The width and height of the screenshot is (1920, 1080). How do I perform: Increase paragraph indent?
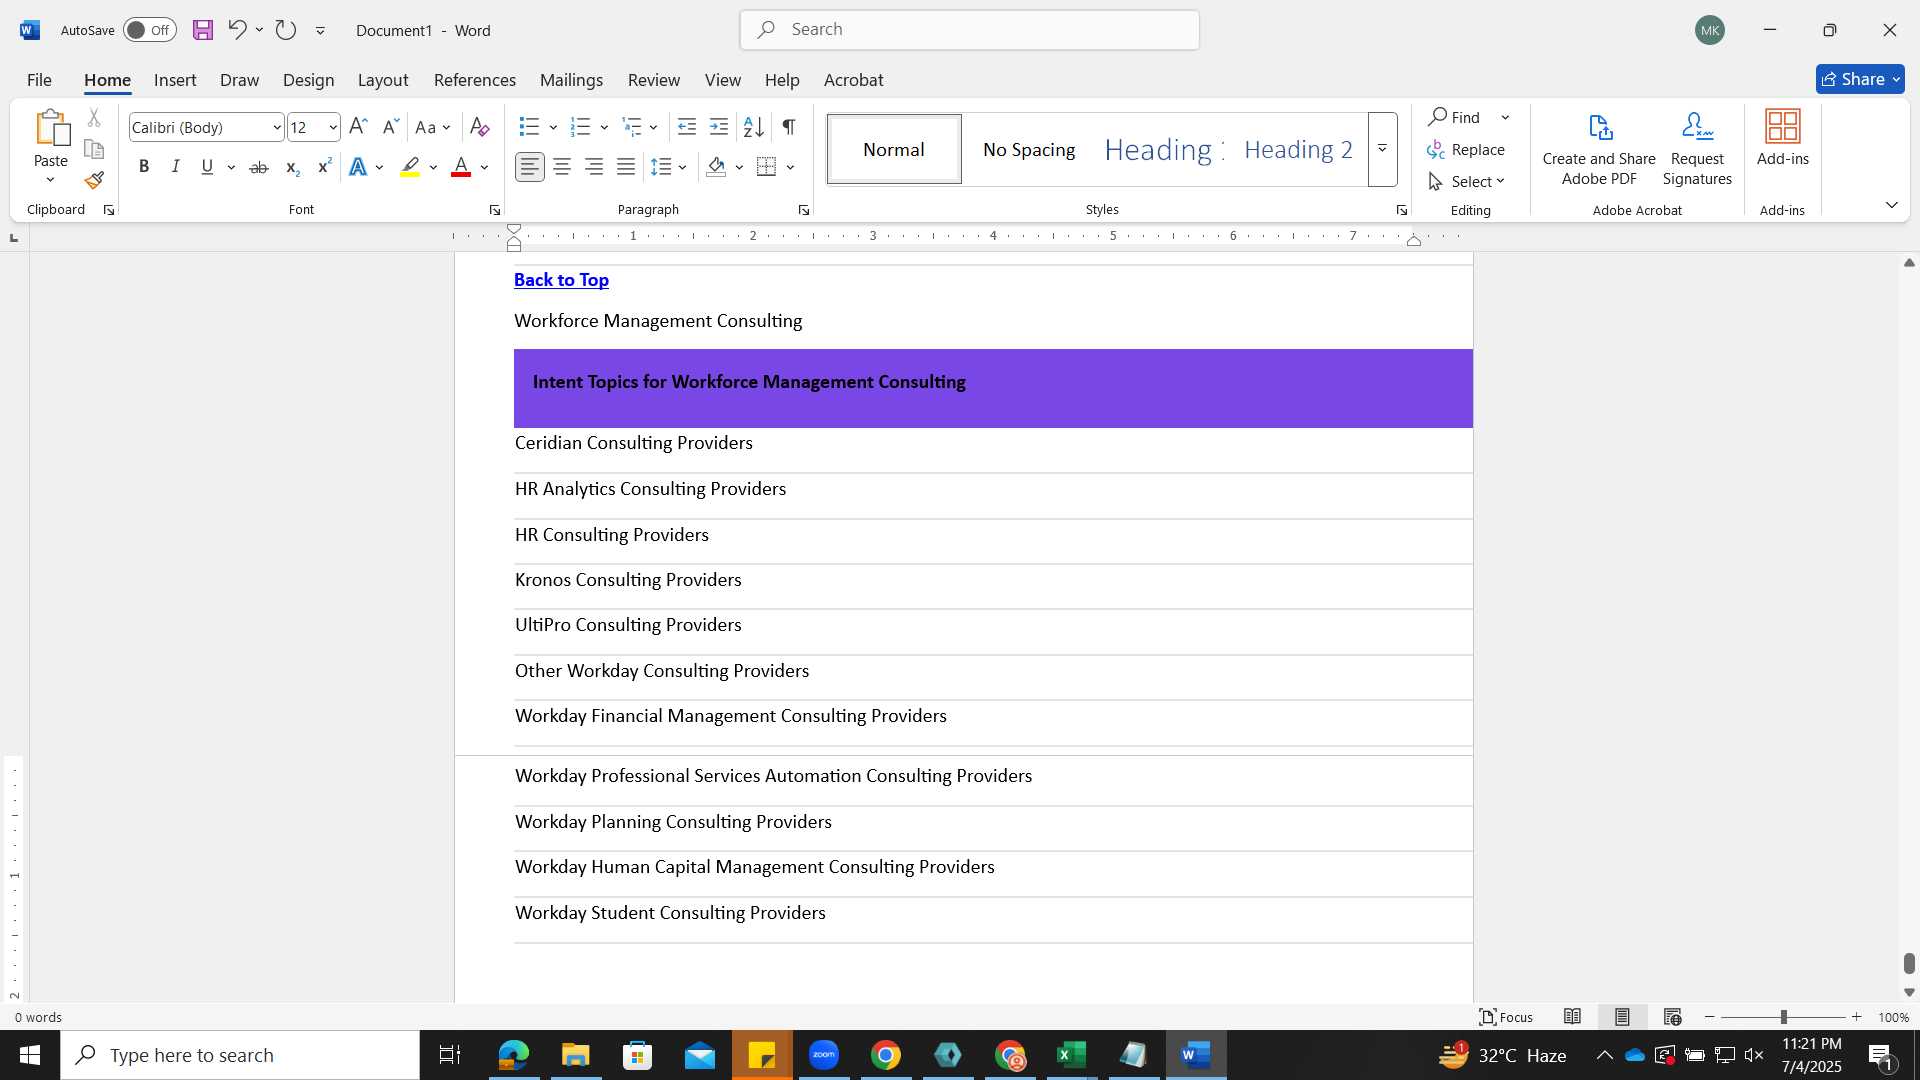[719, 127]
